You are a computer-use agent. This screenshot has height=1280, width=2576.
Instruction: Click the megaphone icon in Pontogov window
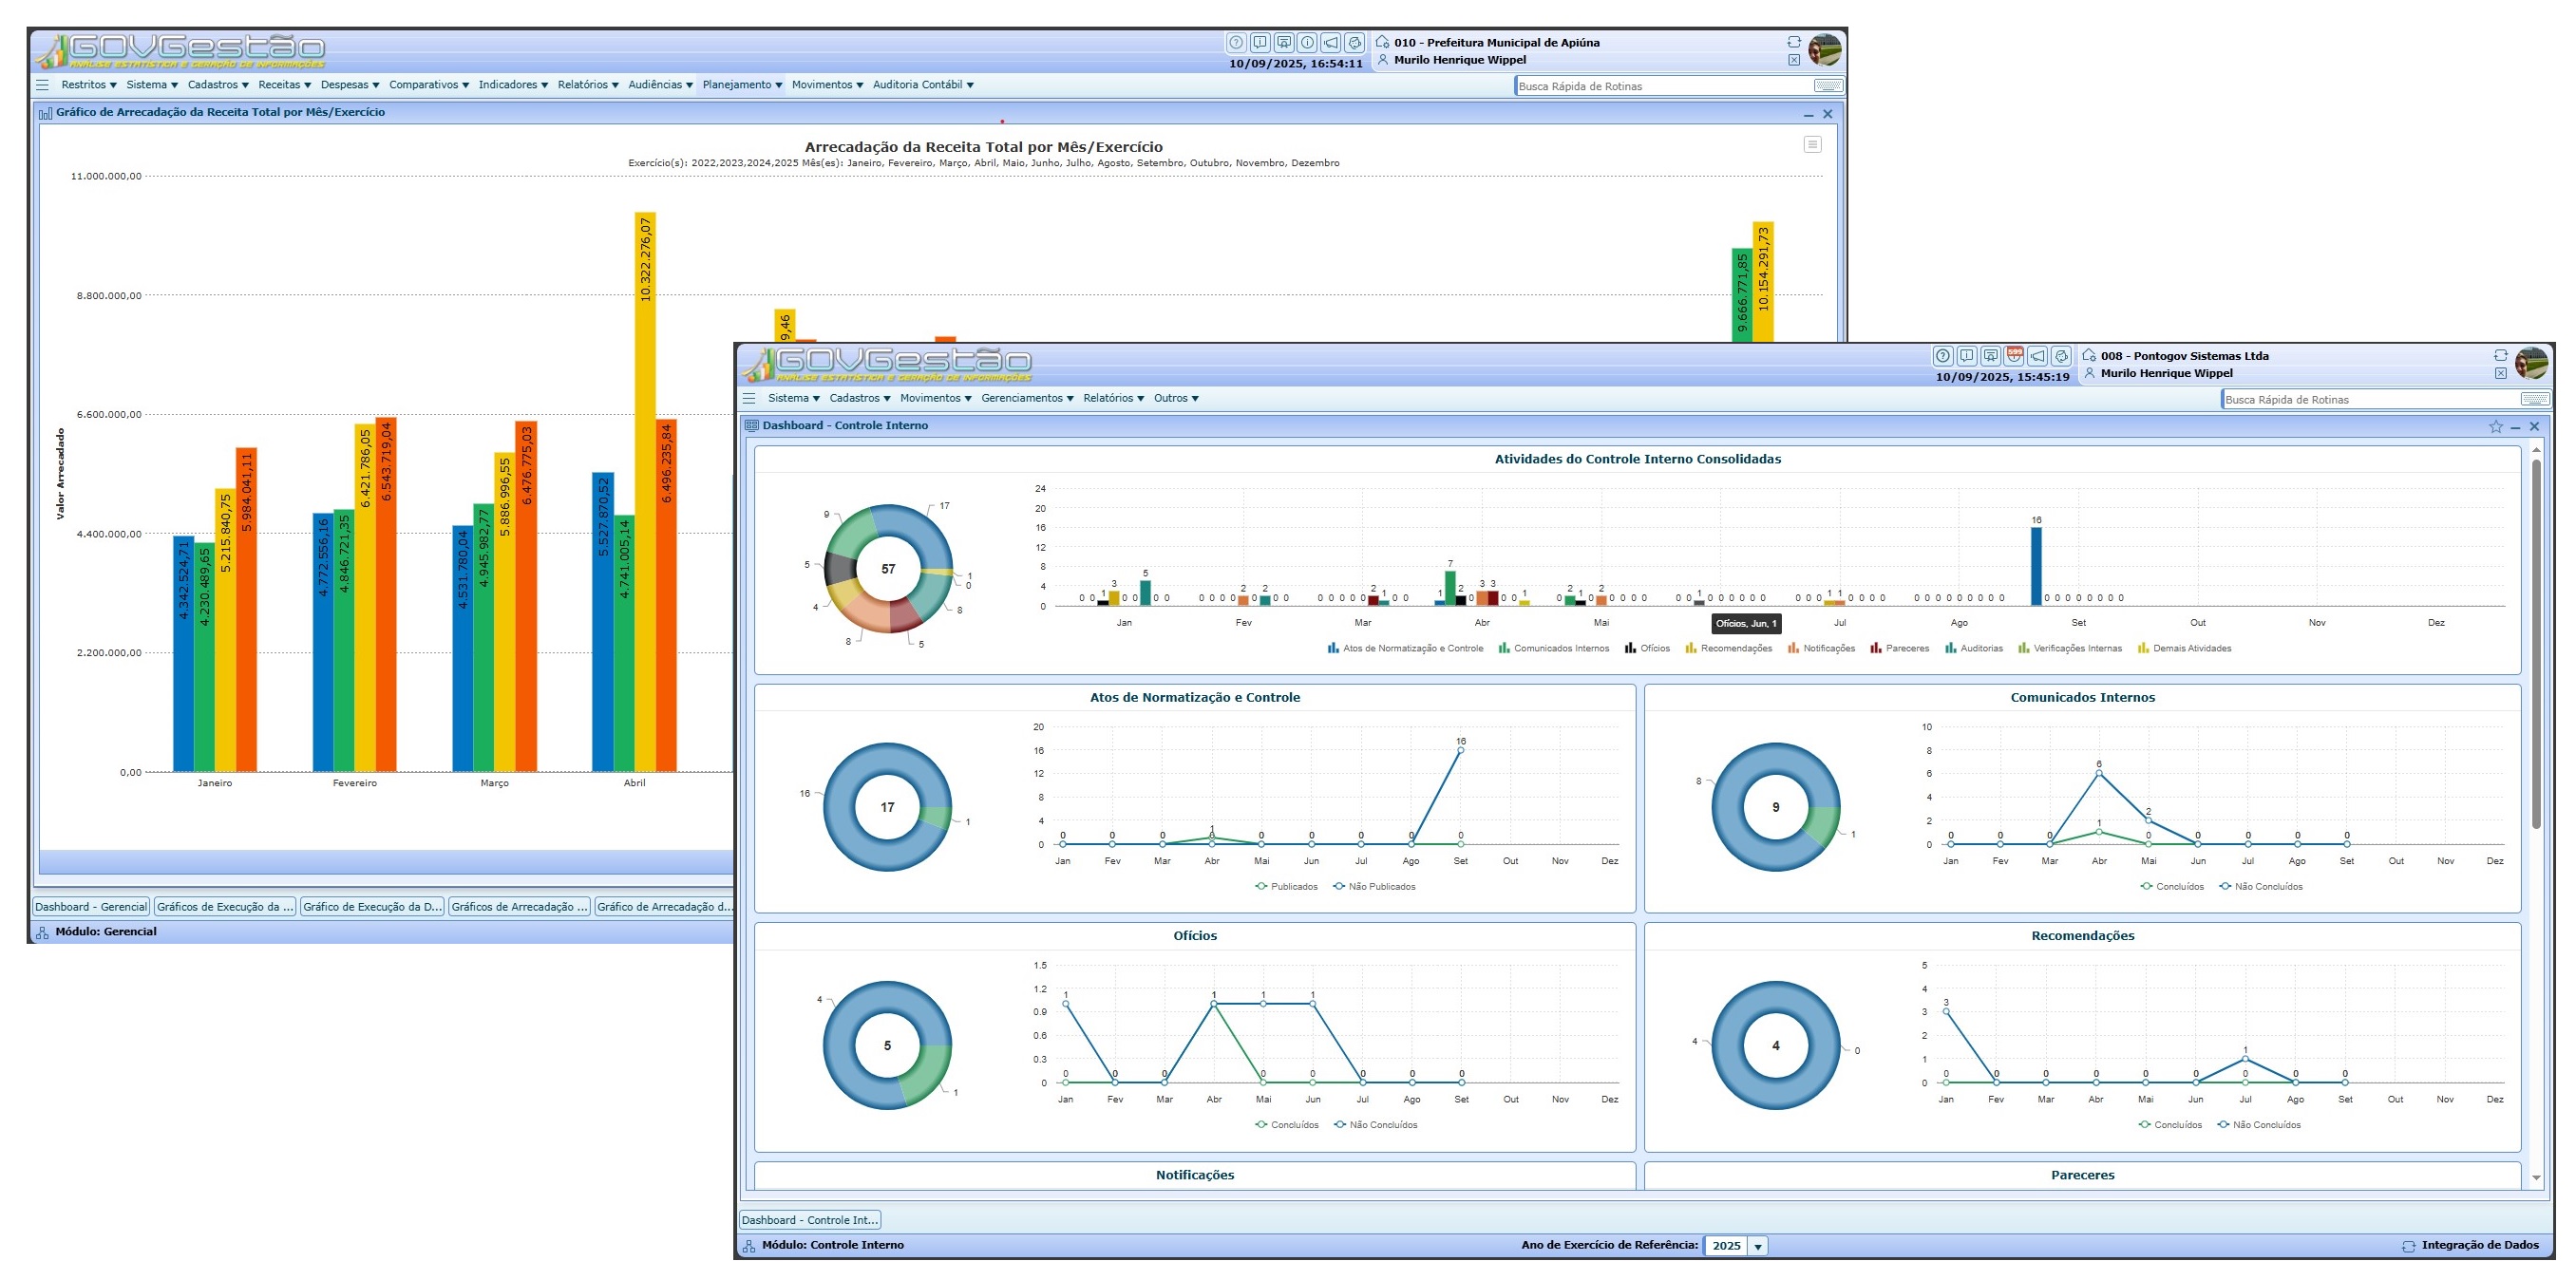[2038, 356]
